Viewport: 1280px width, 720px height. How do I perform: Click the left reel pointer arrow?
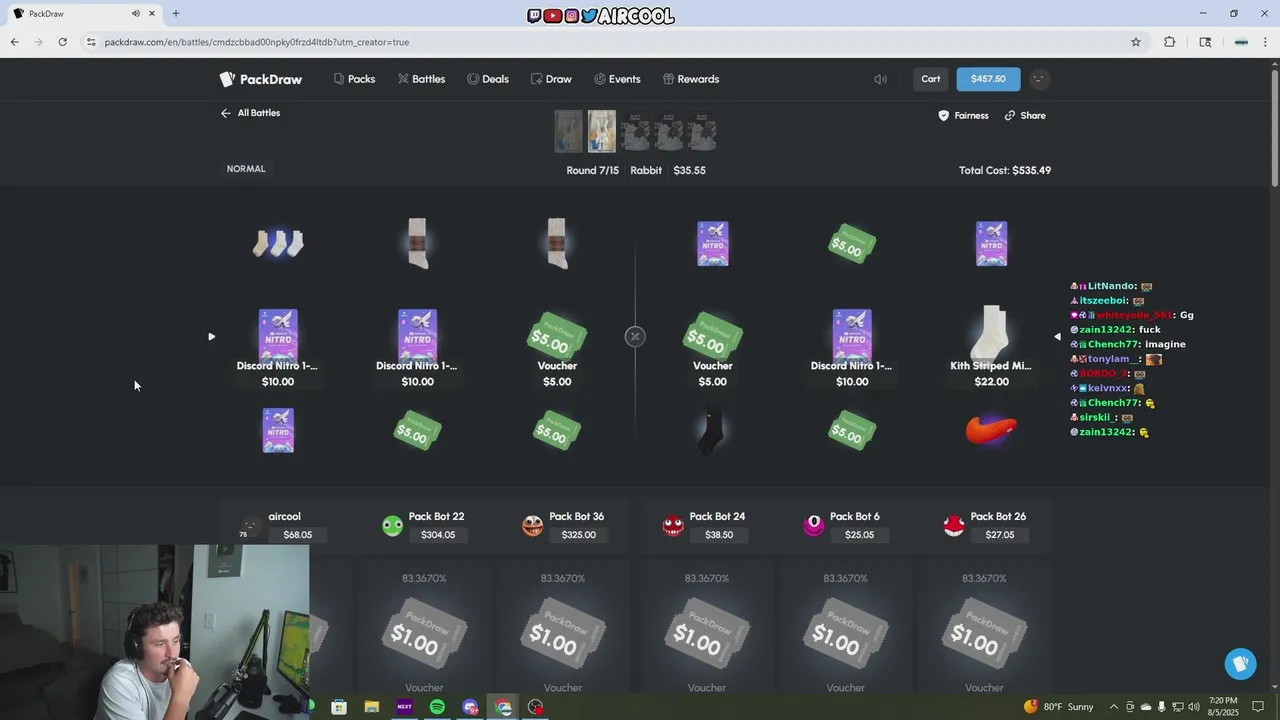point(211,337)
